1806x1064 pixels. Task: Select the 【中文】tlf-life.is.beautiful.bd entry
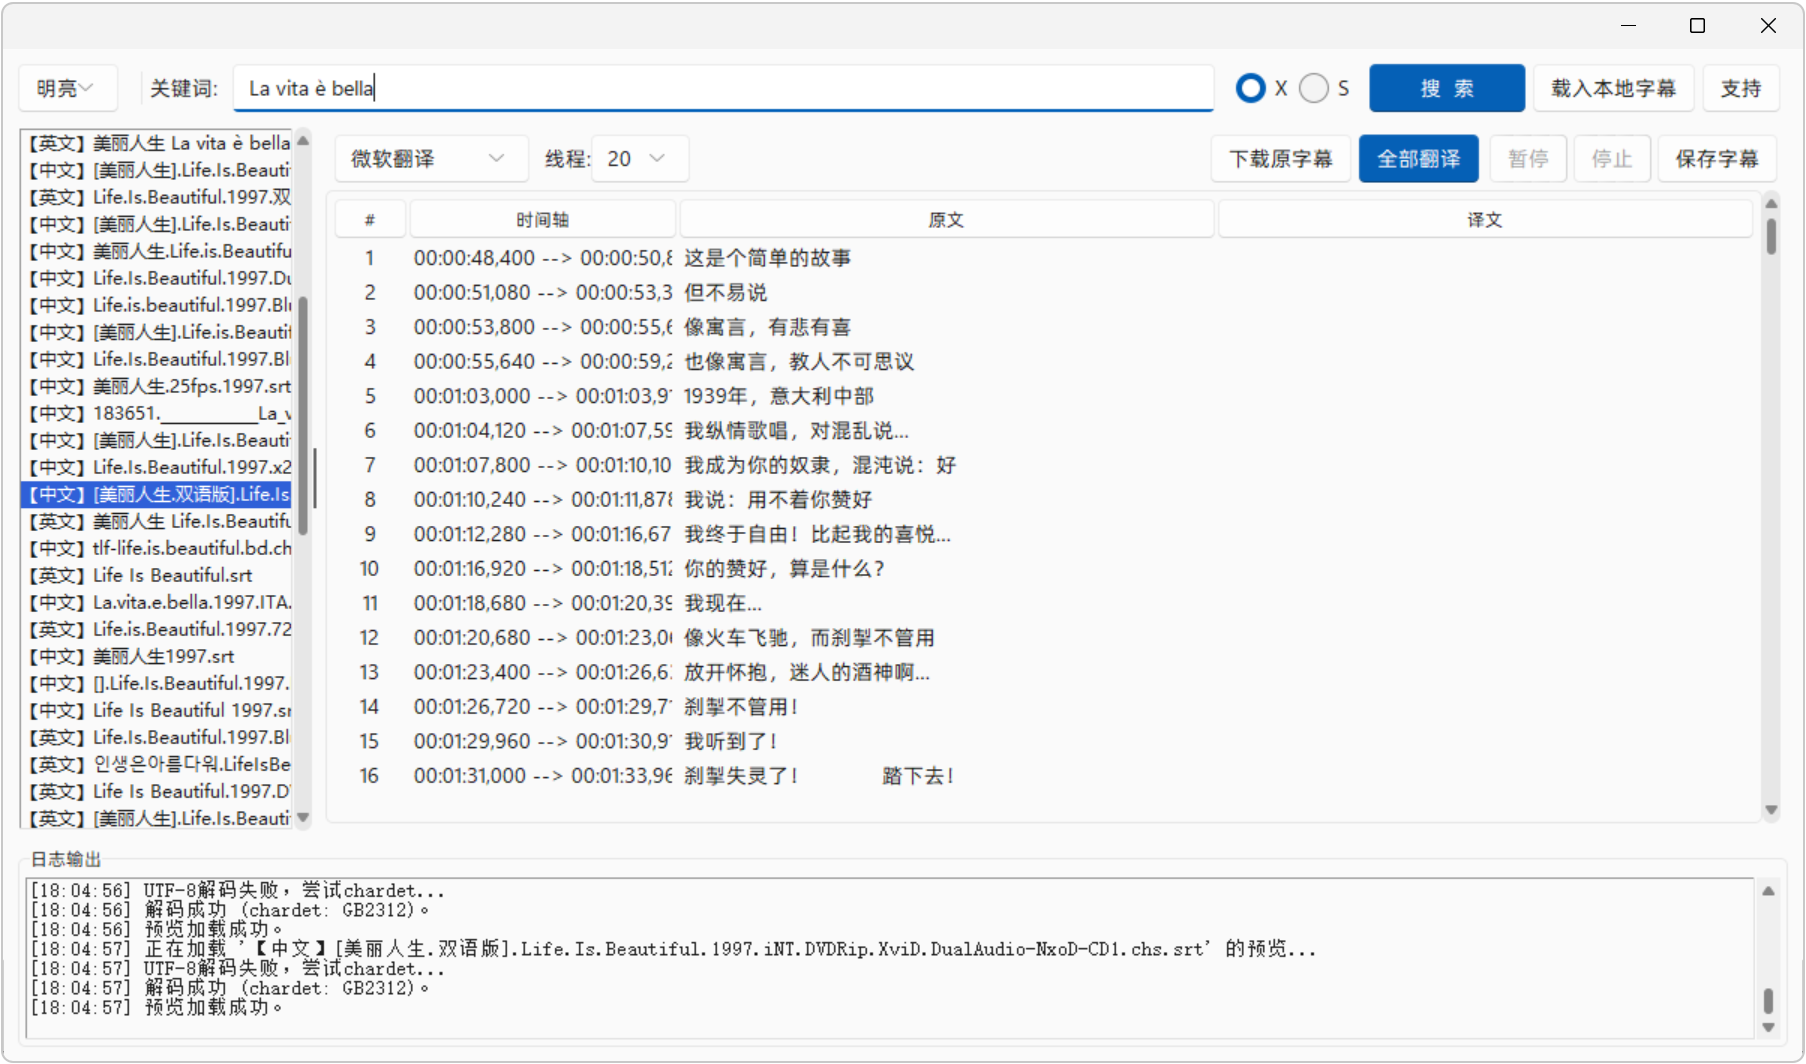158,548
